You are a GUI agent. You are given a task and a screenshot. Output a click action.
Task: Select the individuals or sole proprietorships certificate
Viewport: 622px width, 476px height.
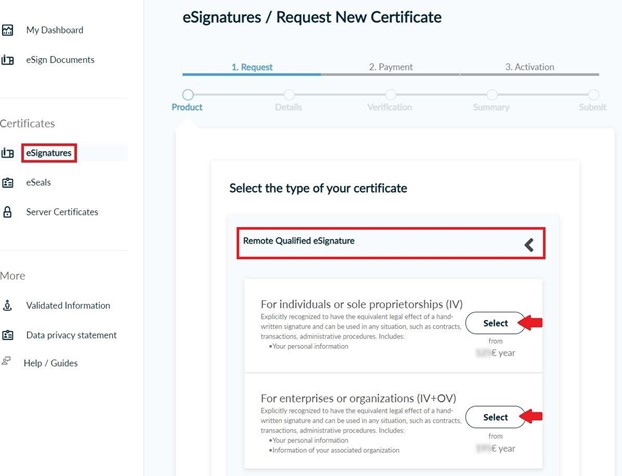(x=496, y=323)
